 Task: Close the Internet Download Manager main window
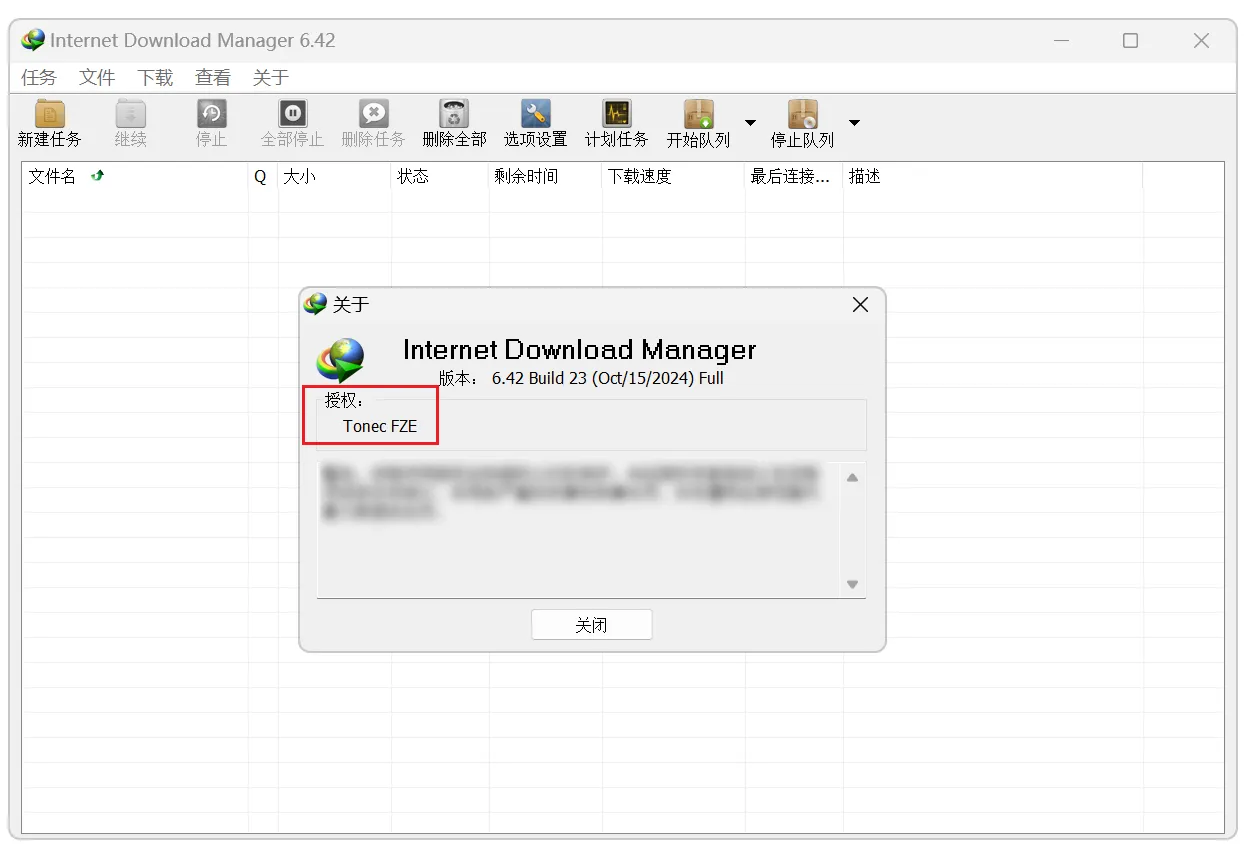pos(1202,41)
